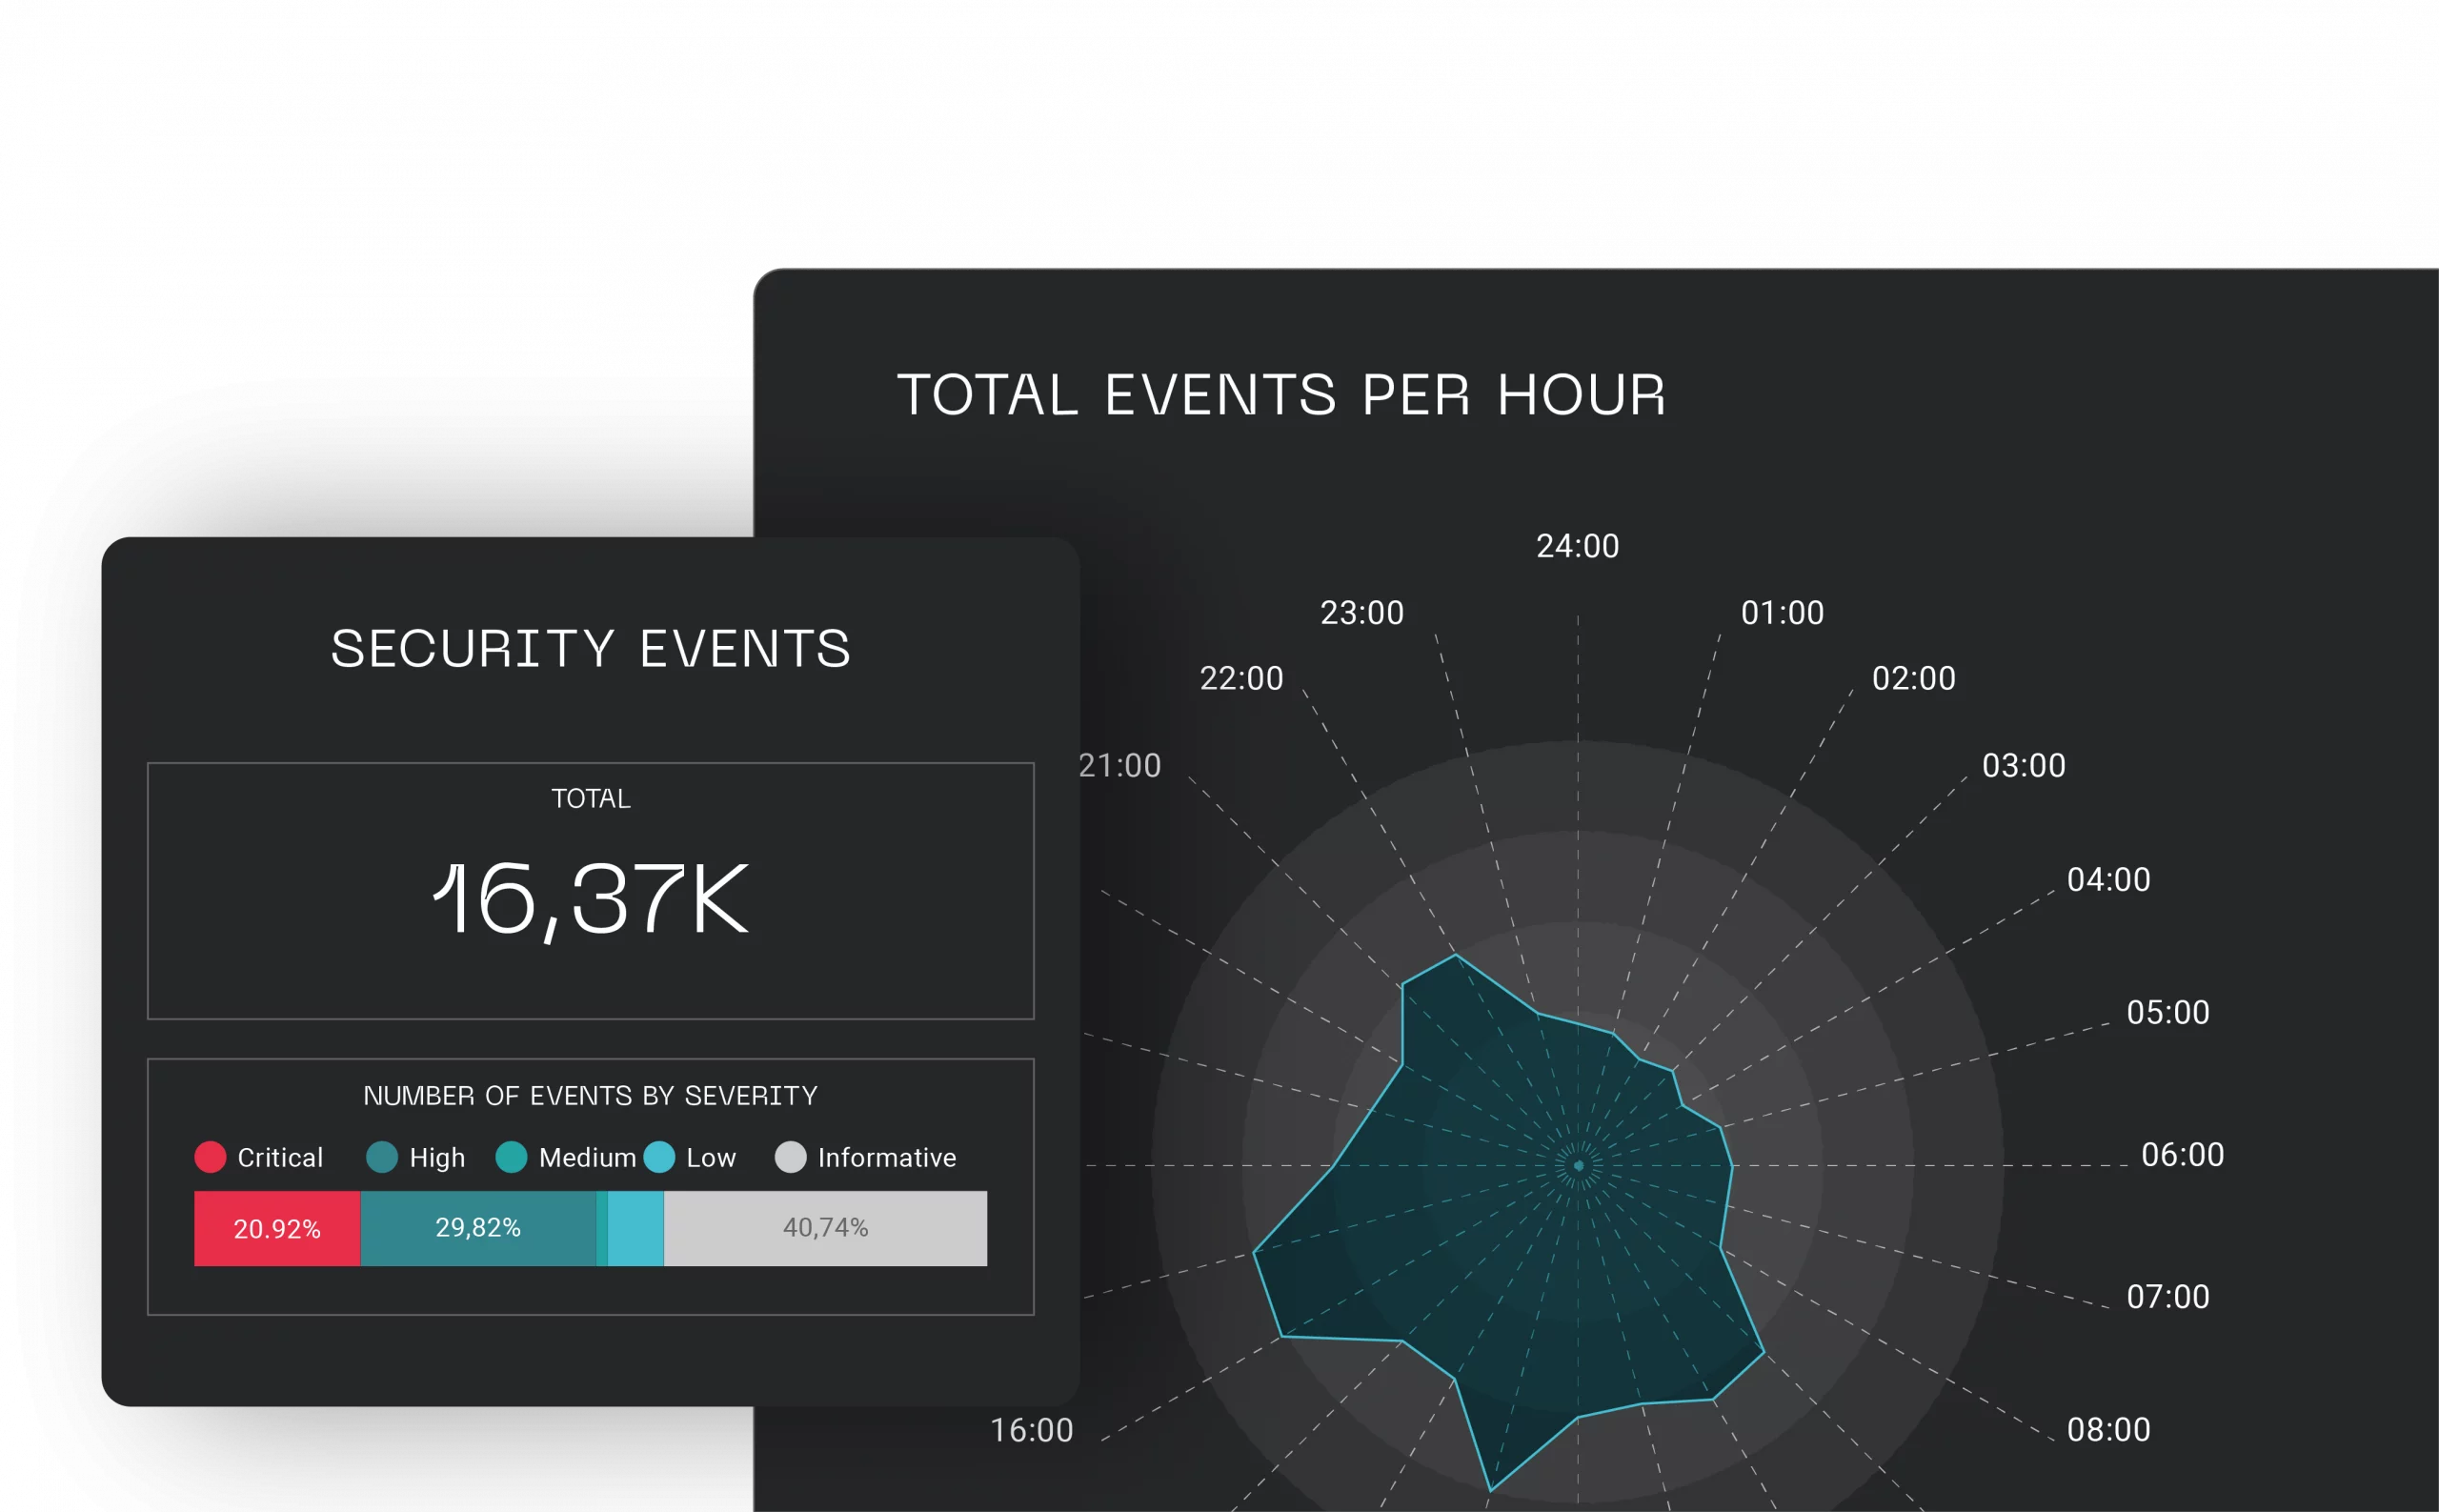This screenshot has width=2439, height=1512.
Task: Click the Medium severity legend dot
Action: click(x=511, y=1157)
